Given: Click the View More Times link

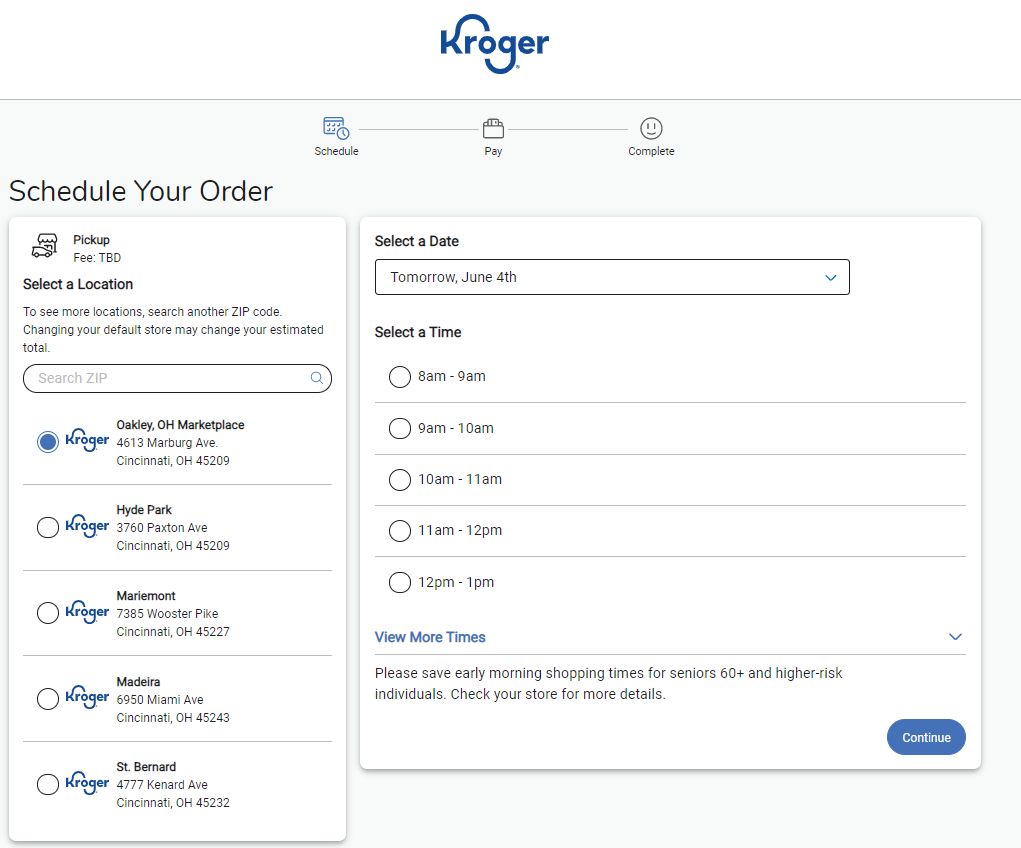Looking at the screenshot, I should (430, 637).
